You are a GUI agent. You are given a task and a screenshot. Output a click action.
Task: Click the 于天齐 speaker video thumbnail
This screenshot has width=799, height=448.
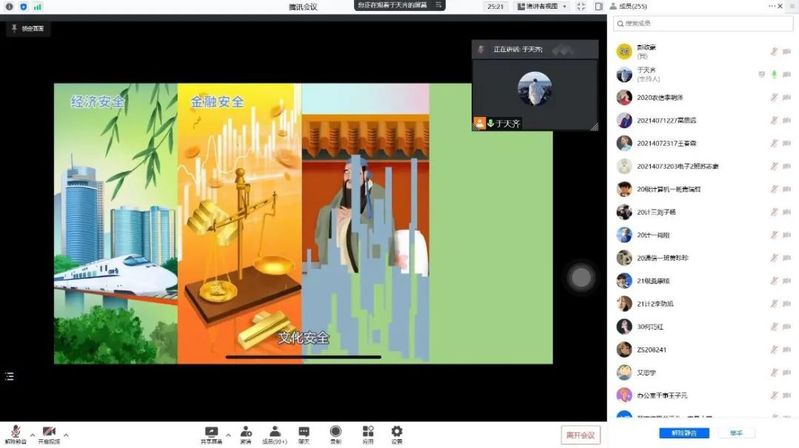[534, 89]
